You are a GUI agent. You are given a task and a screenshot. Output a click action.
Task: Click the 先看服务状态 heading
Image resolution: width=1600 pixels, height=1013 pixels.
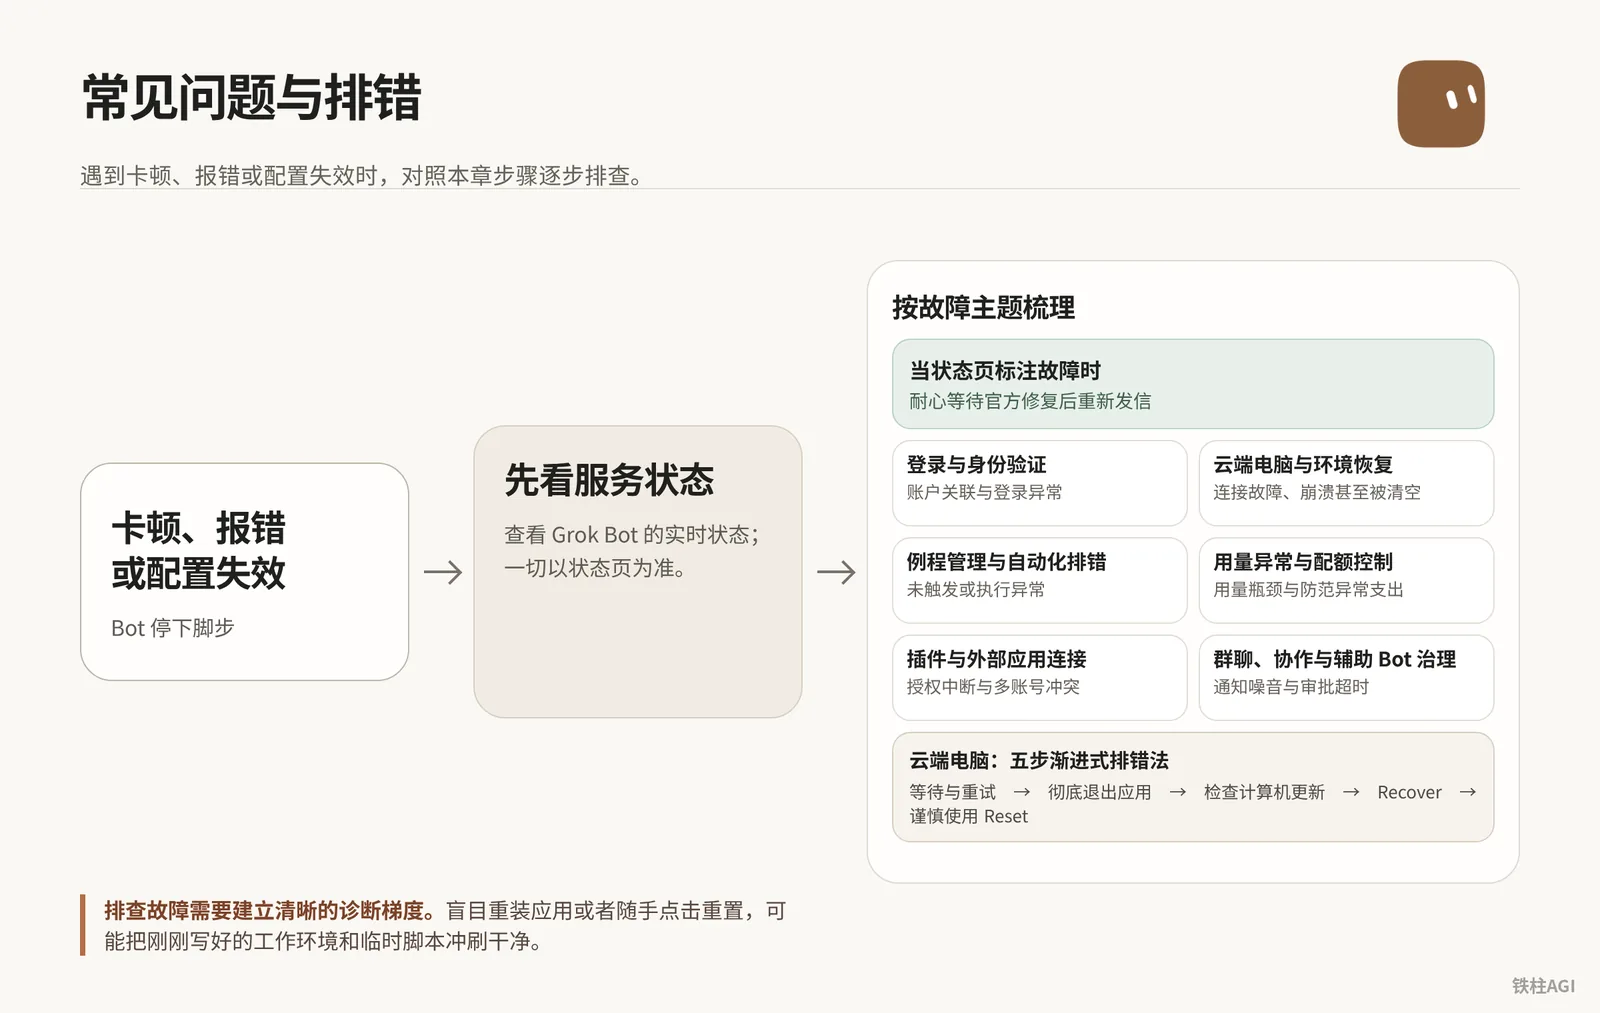point(609,480)
